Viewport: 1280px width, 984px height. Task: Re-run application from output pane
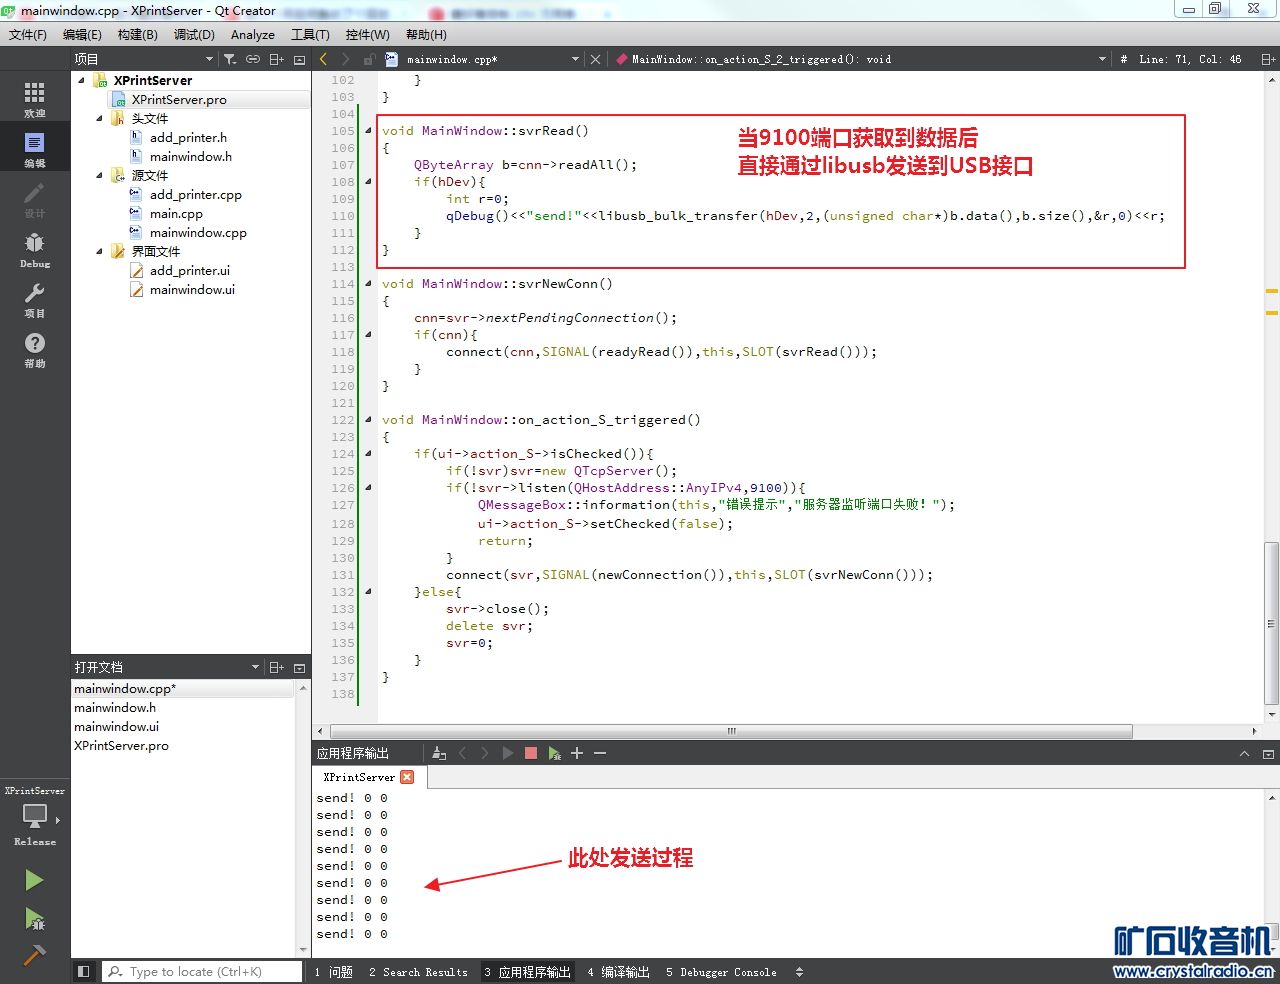[x=508, y=753]
